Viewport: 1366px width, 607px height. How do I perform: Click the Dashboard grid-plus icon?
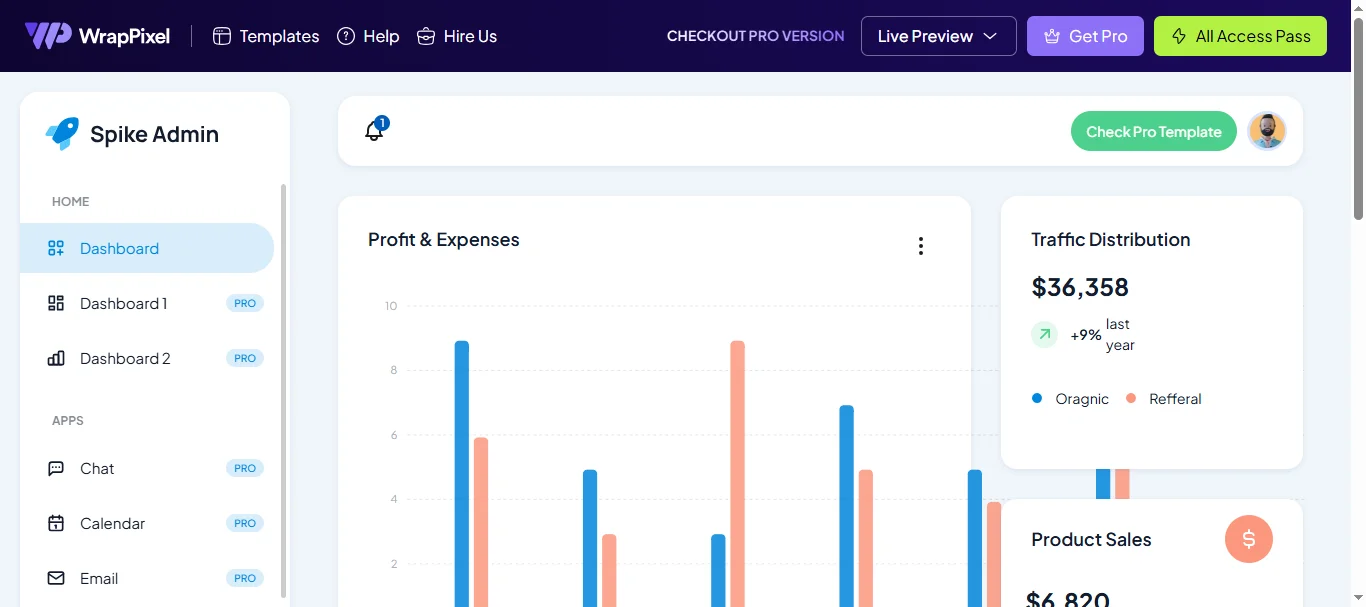click(56, 248)
